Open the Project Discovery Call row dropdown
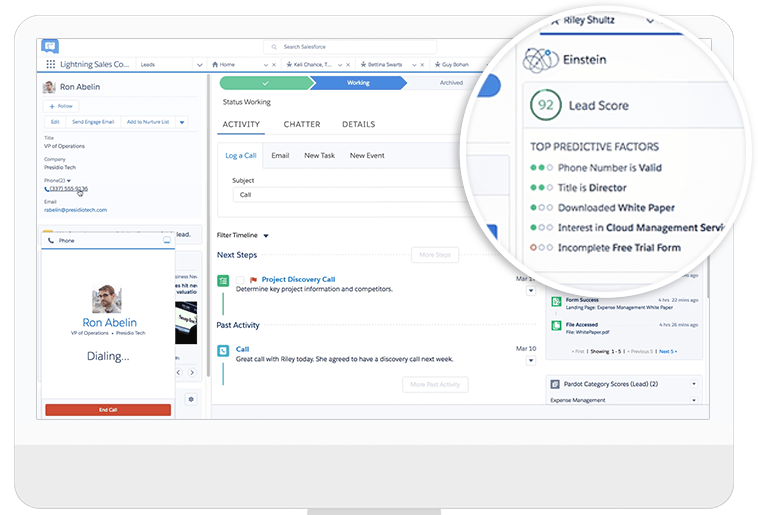This screenshot has width=758, height=515. click(x=531, y=291)
